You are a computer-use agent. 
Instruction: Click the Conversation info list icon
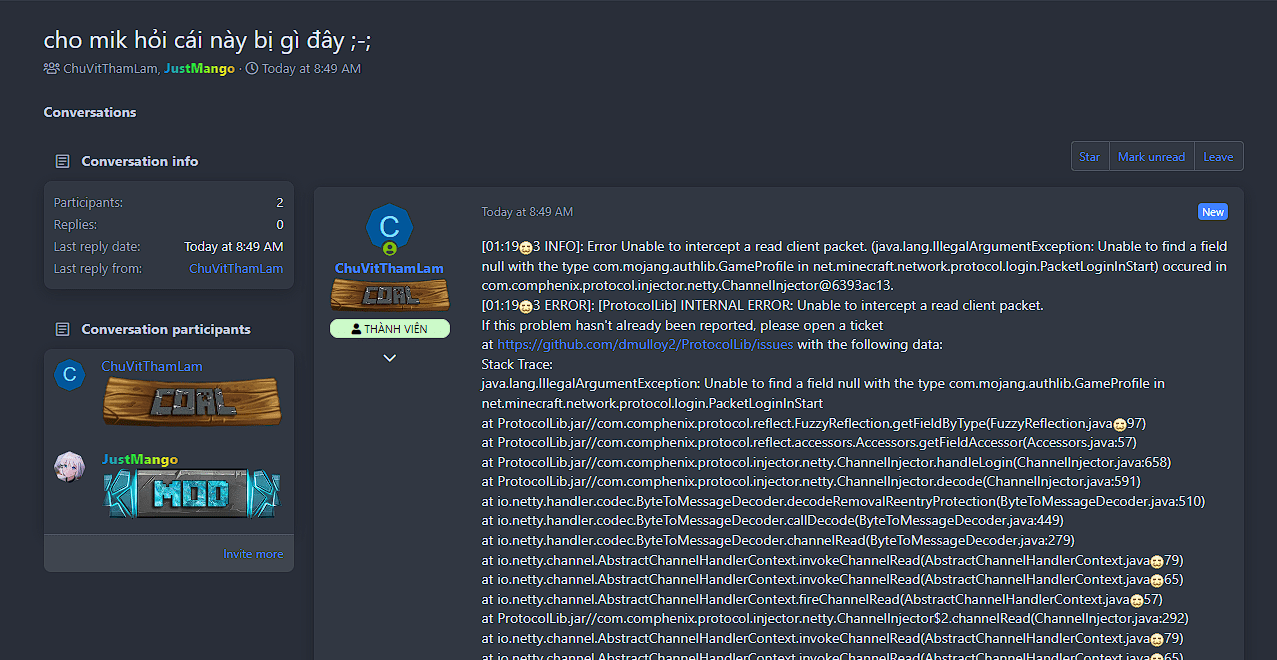pos(62,161)
